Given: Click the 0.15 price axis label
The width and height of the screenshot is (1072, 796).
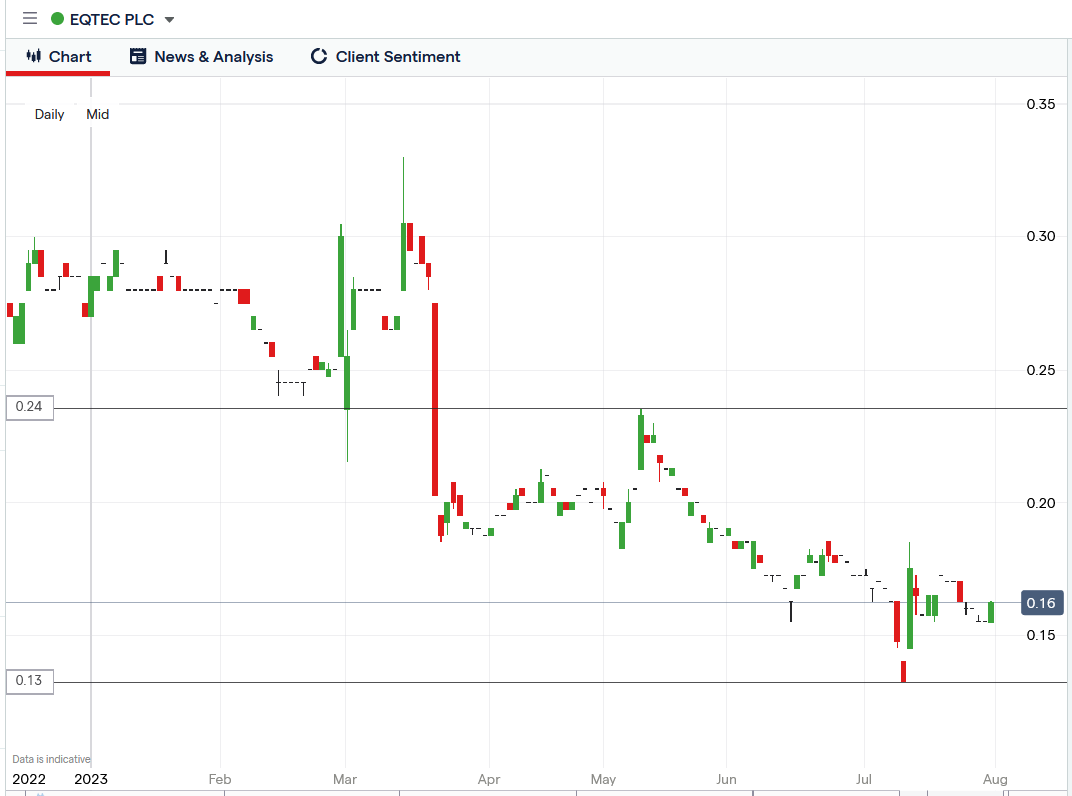Looking at the screenshot, I should pyautogui.click(x=1041, y=635).
